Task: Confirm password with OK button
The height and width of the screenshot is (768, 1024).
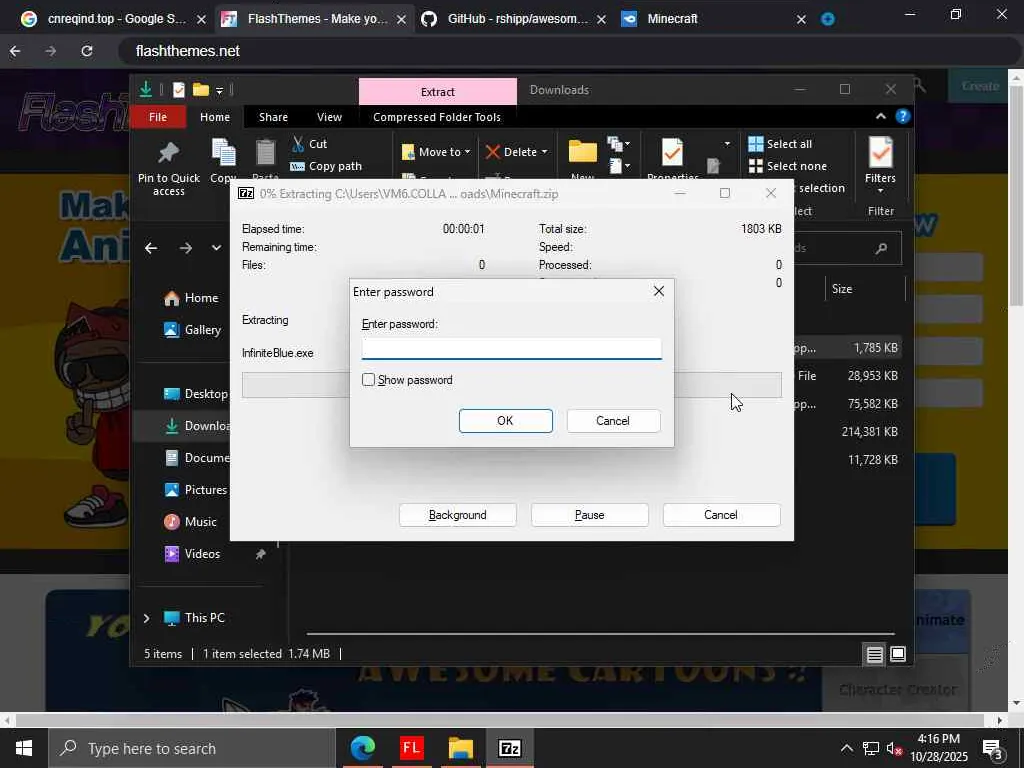Action: pos(505,421)
